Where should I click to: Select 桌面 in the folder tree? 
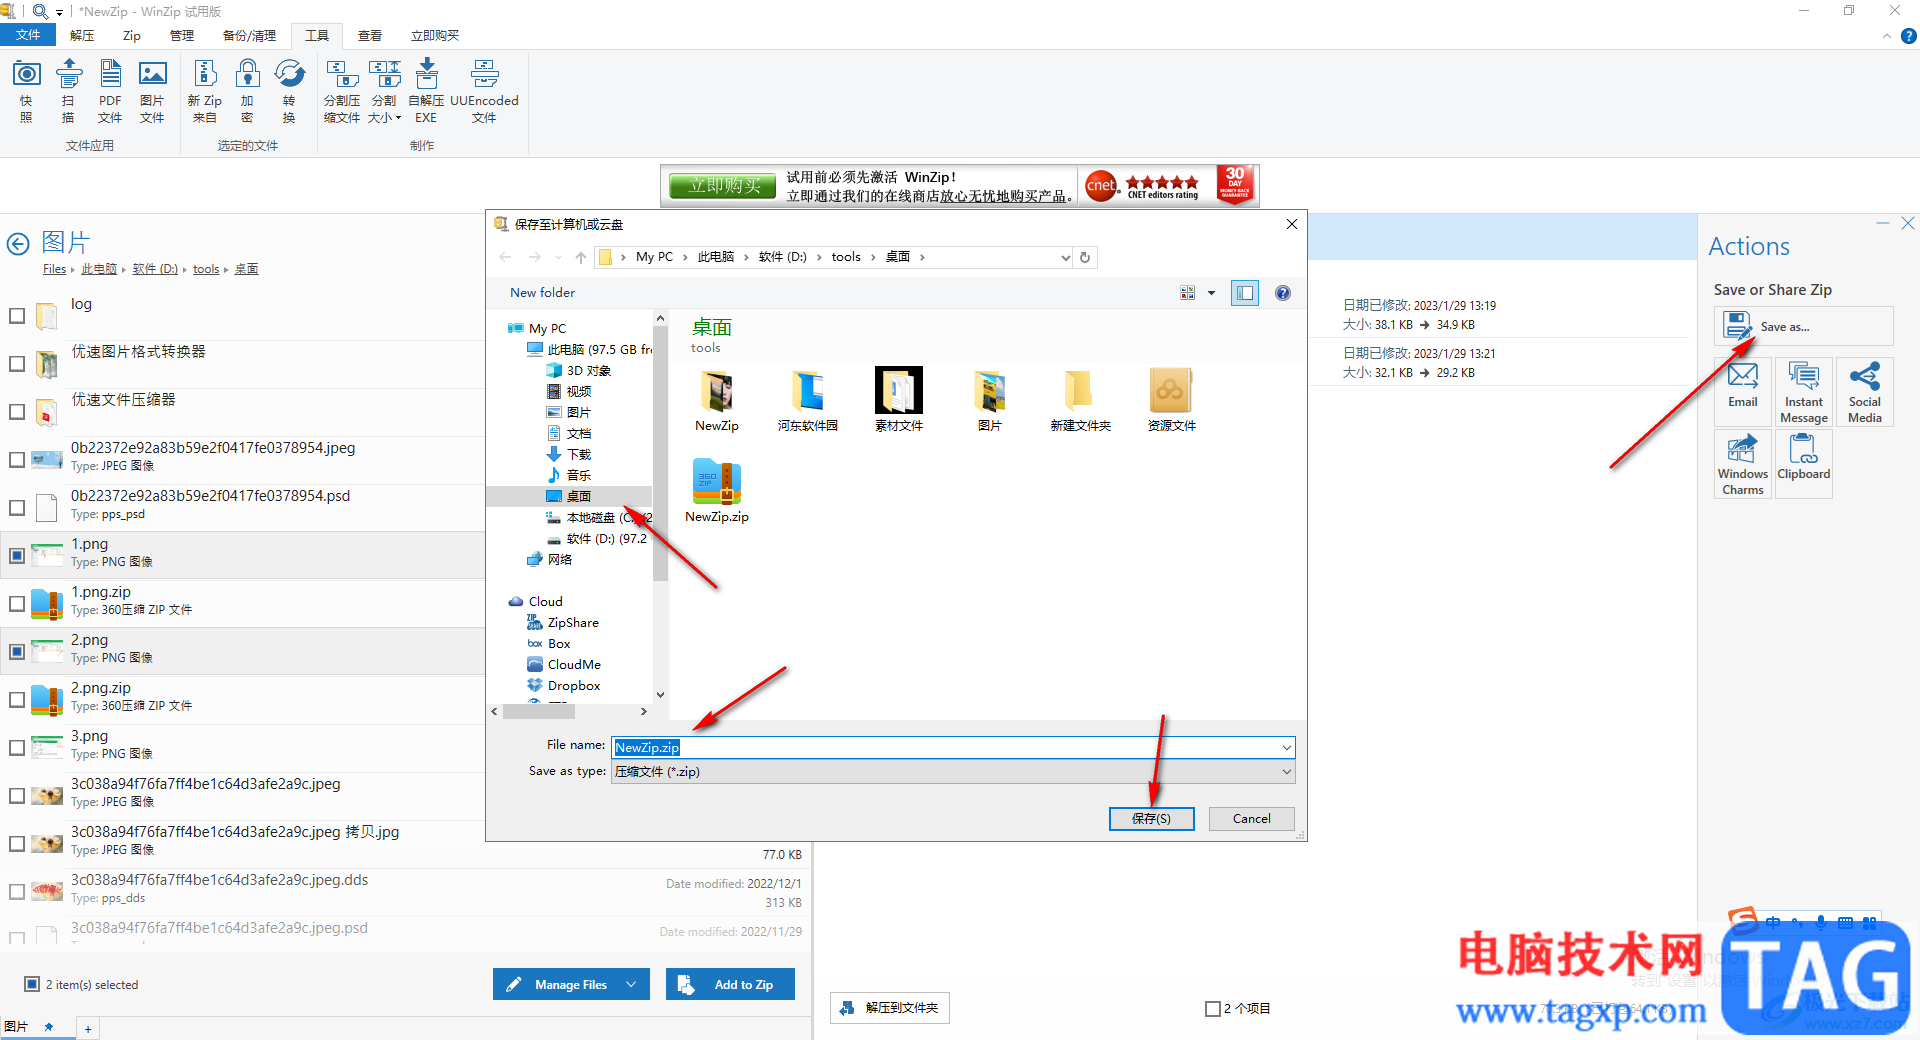coord(578,496)
